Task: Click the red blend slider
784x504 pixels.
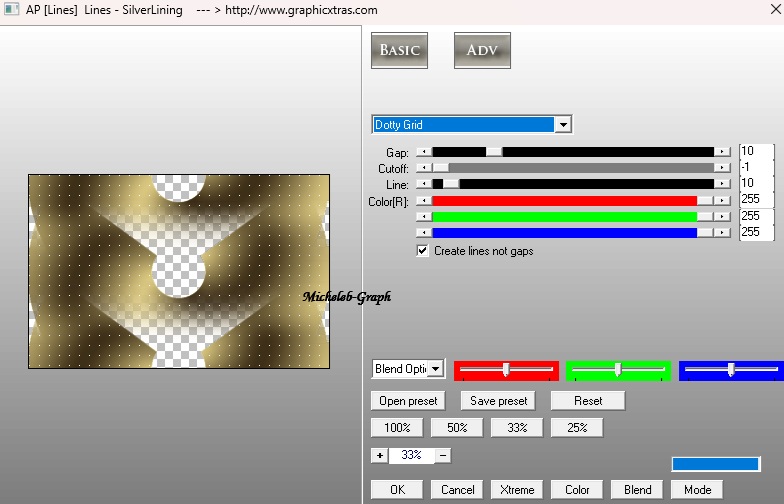Action: point(506,370)
